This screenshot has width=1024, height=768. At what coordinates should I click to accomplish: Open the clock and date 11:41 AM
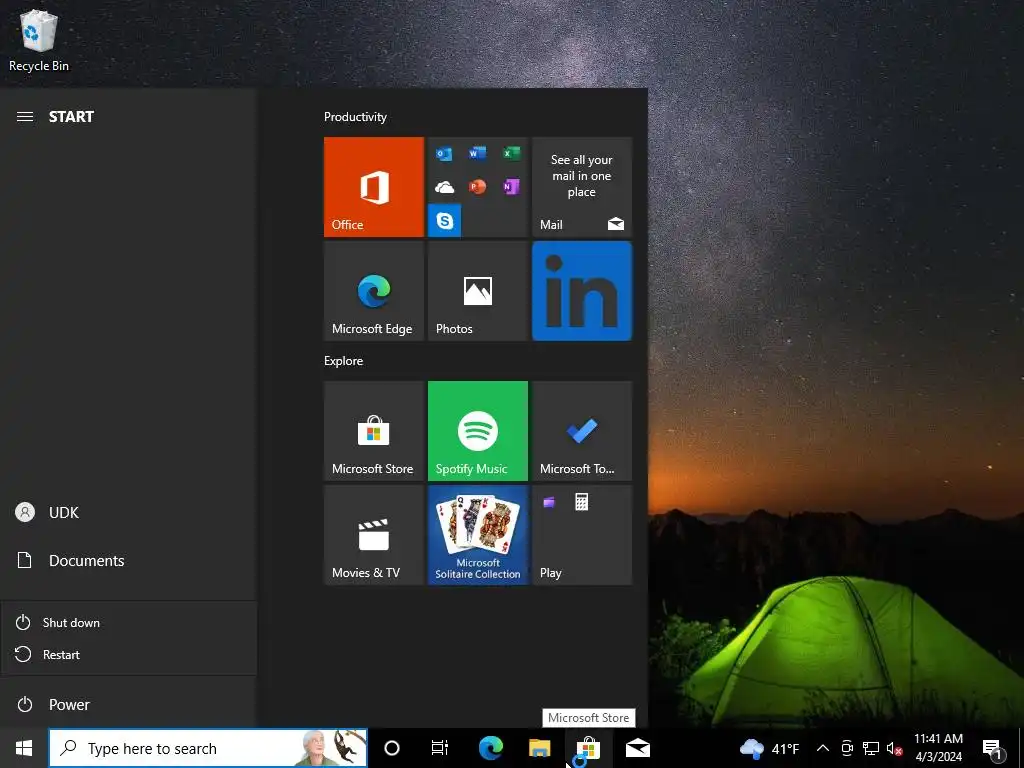click(x=938, y=748)
